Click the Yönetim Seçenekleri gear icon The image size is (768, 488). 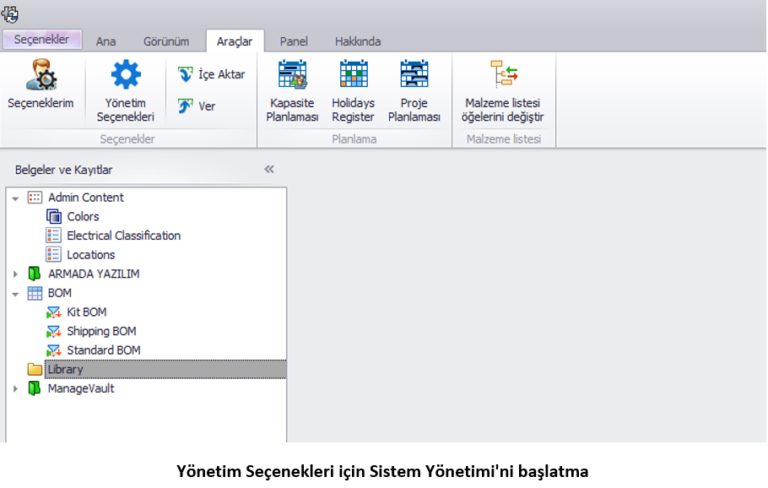(x=125, y=77)
